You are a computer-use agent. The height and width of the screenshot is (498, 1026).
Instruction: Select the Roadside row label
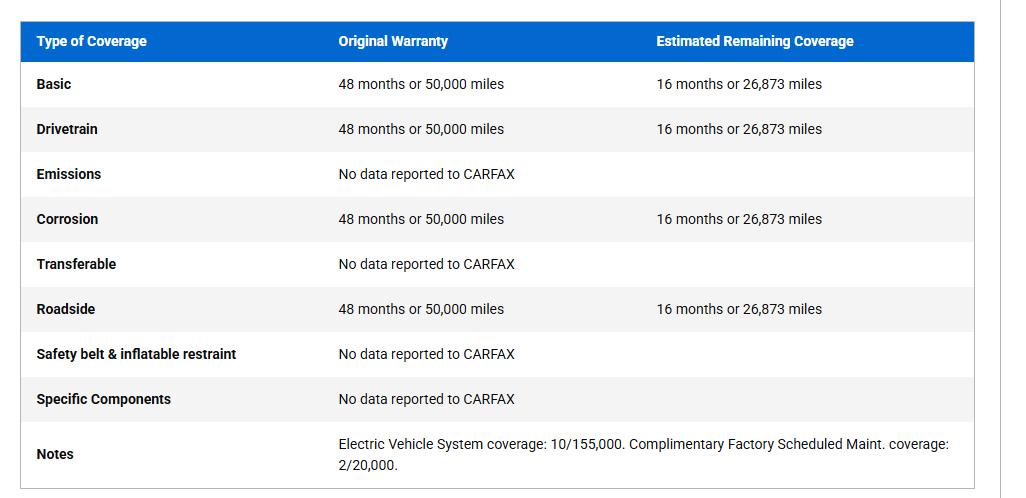coord(65,309)
